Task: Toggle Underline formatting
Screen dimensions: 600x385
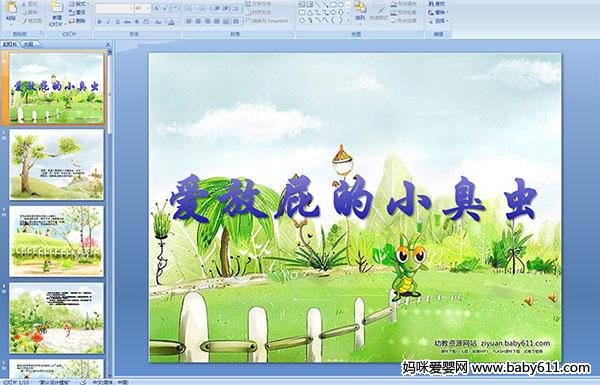Action: pos(118,22)
